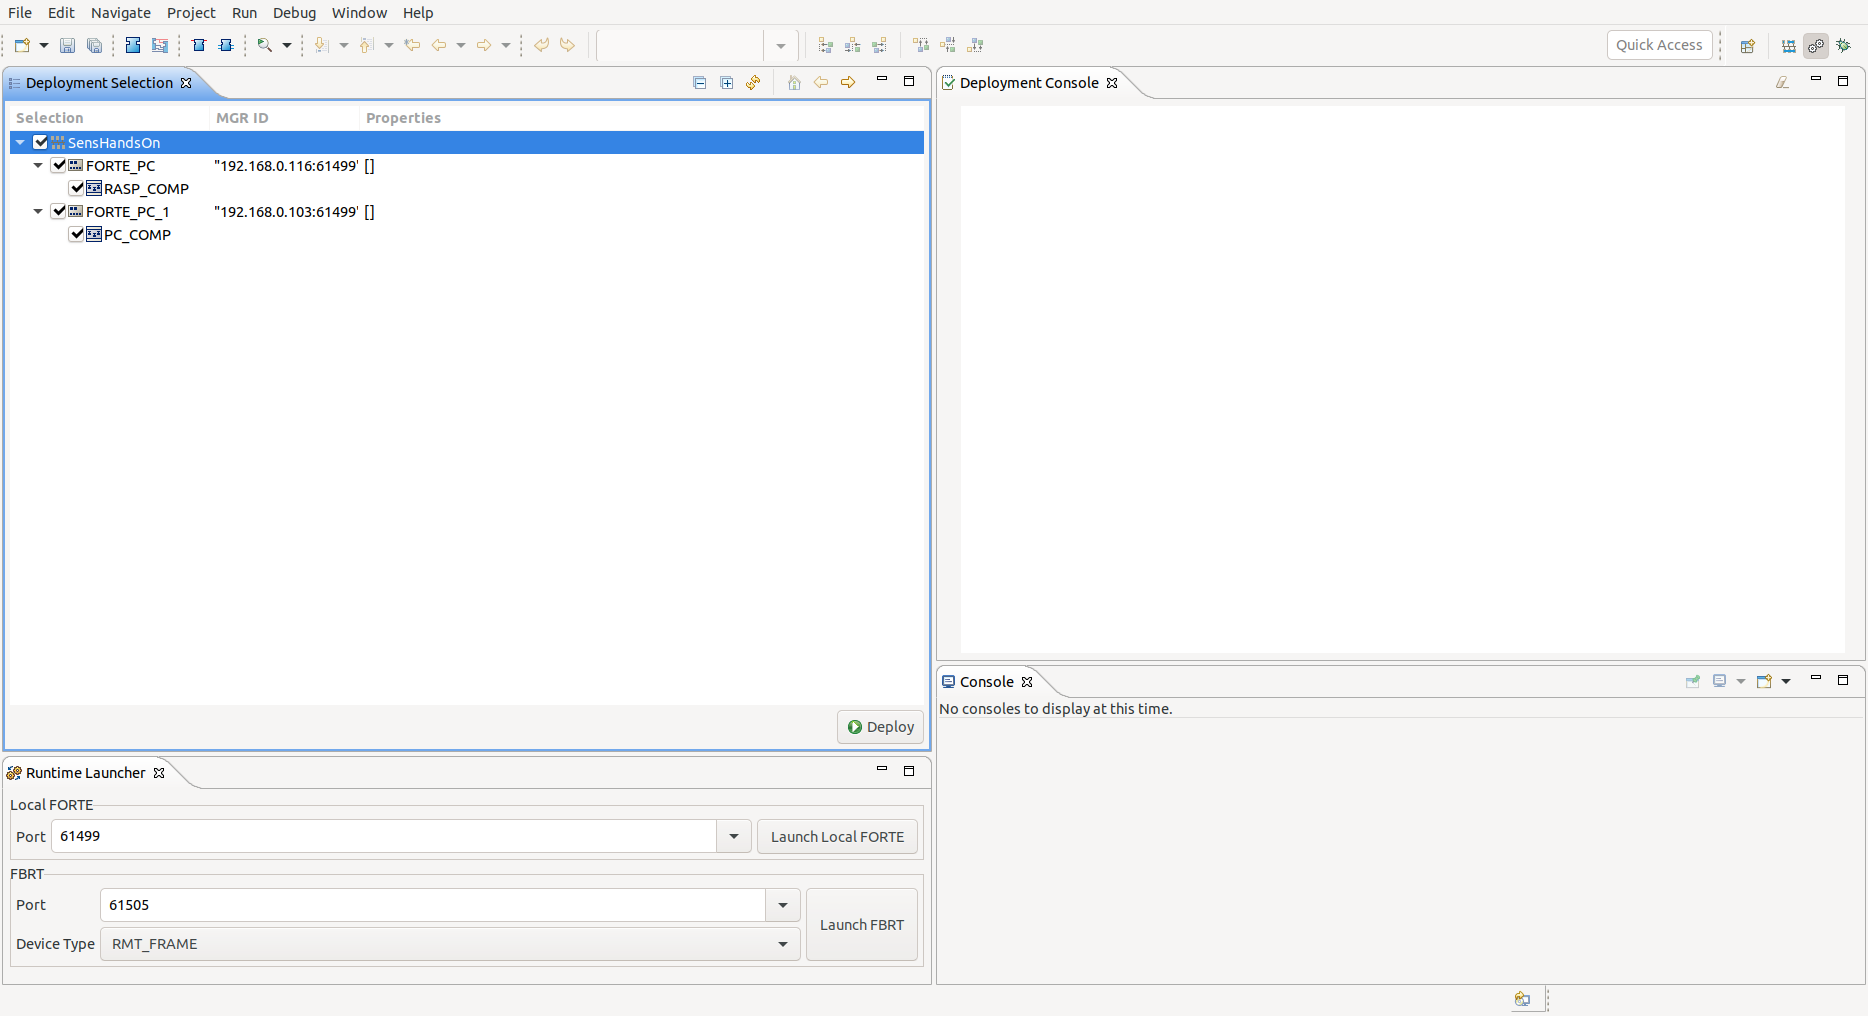Switch to the Debug perspective bug icon
1868x1016 pixels.
pyautogui.click(x=1843, y=45)
